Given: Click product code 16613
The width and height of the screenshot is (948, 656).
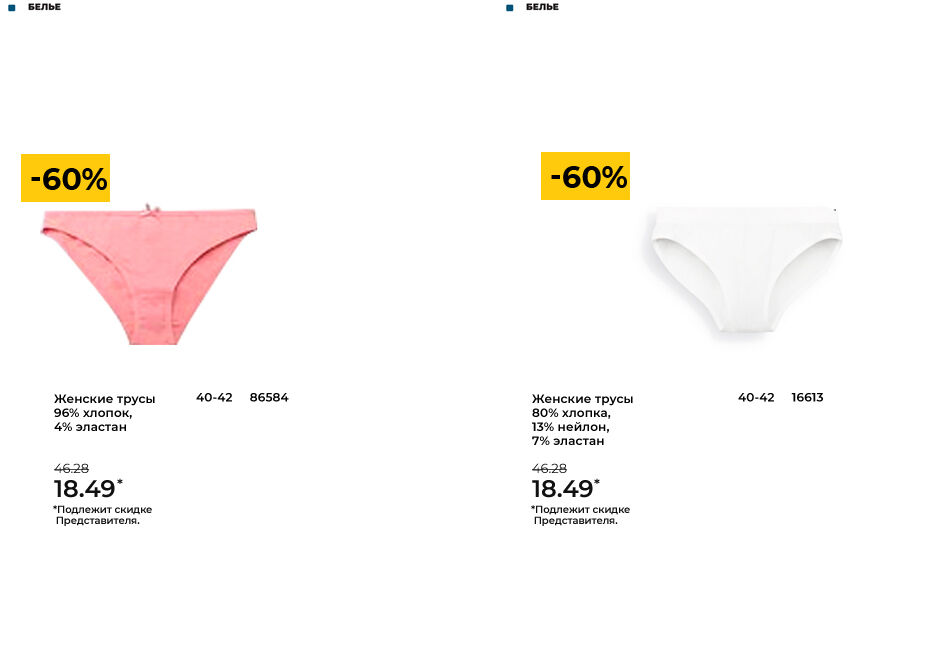Looking at the screenshot, I should tap(807, 397).
